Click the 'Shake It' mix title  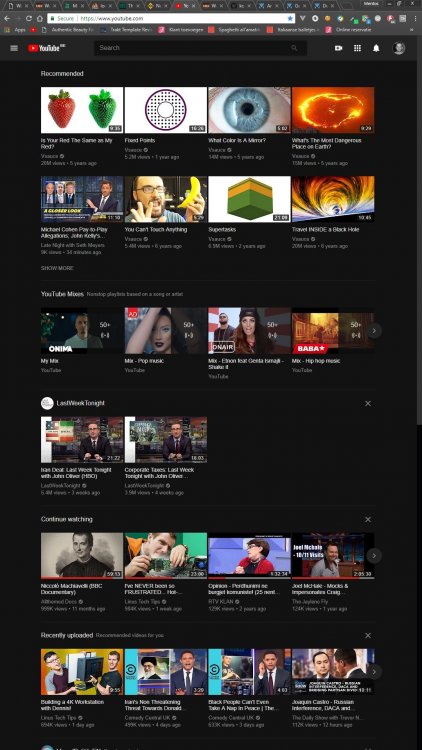tap(246, 364)
